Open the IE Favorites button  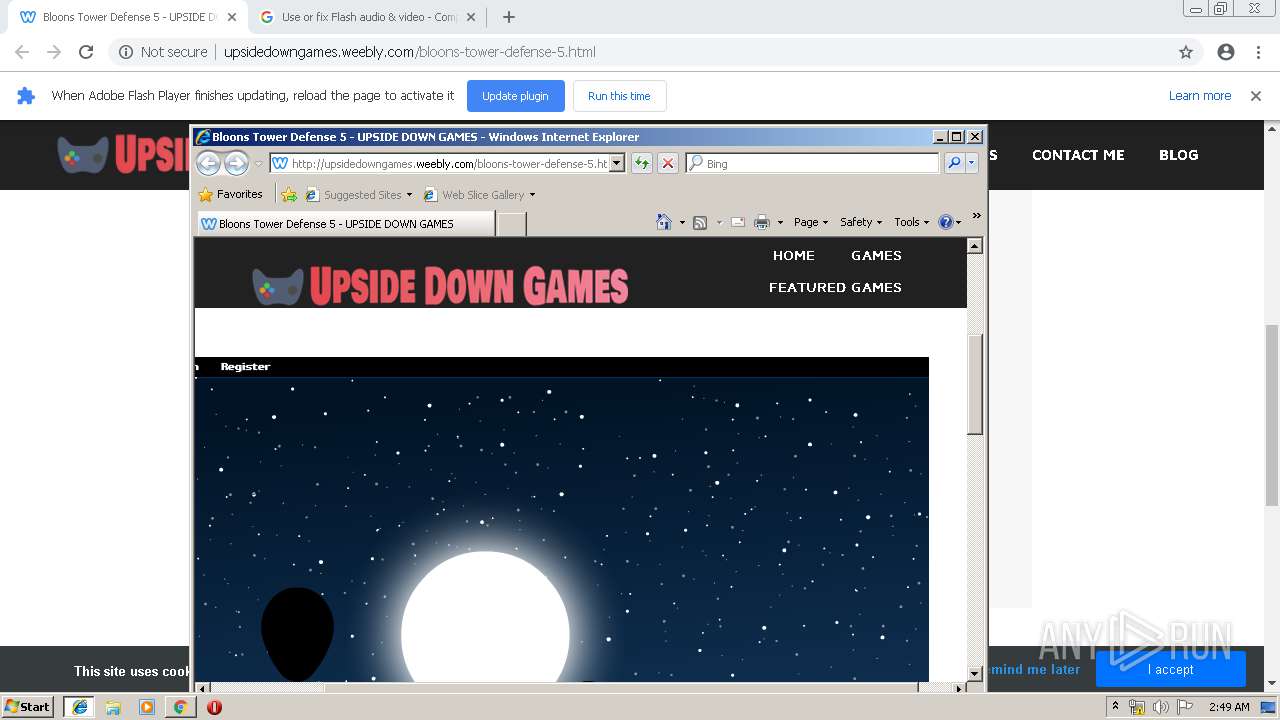click(x=231, y=194)
